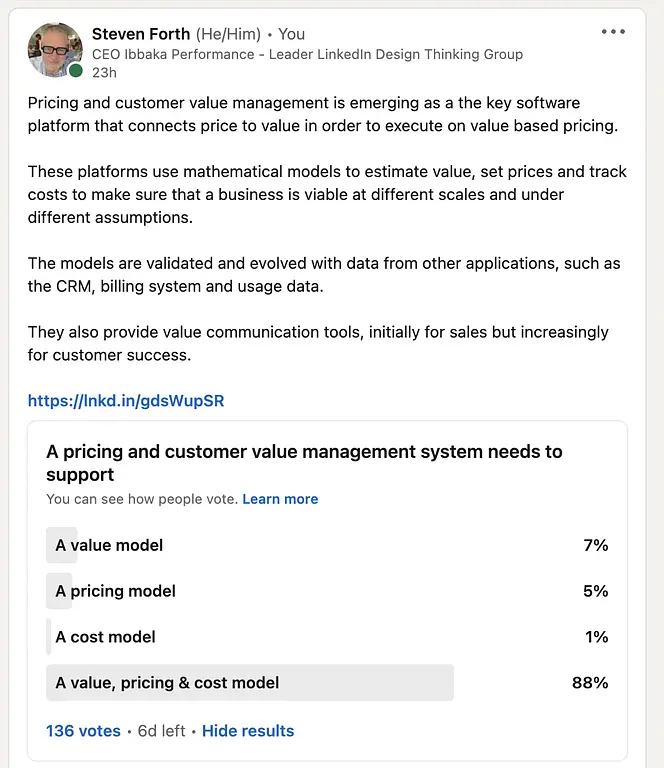Click the '6d left' poll duration text

coord(162,731)
